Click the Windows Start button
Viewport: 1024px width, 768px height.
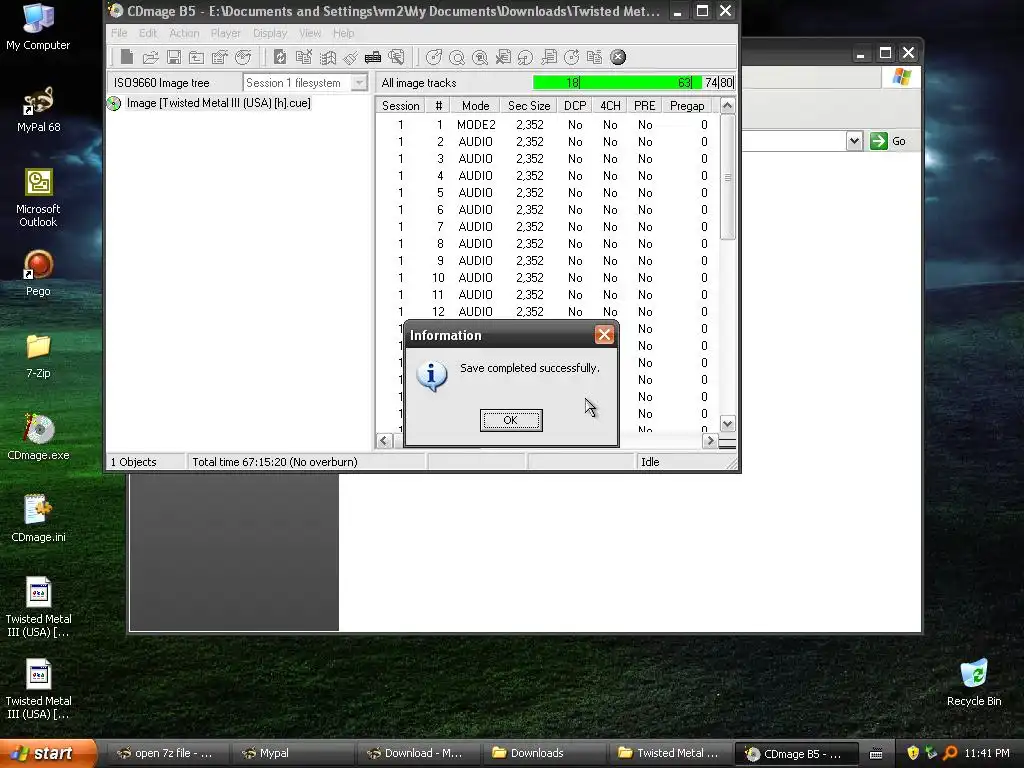point(48,753)
